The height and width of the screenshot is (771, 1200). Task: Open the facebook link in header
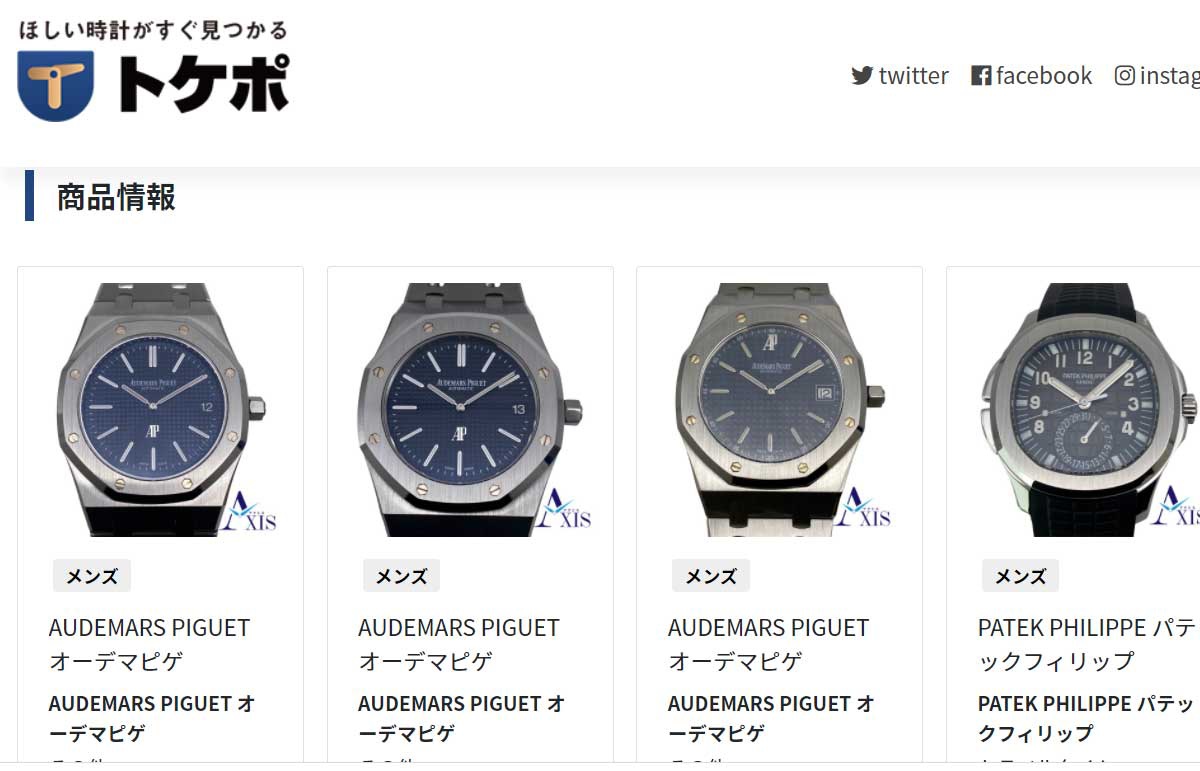pos(1032,76)
